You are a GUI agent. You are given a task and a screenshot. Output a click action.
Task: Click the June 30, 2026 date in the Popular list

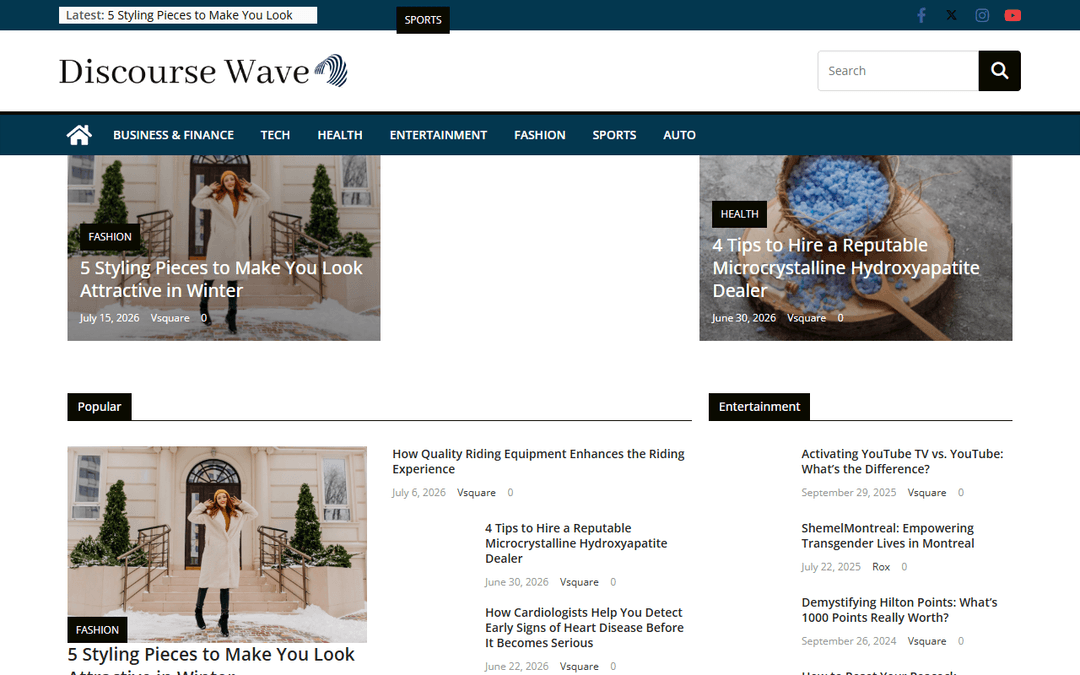(x=517, y=582)
